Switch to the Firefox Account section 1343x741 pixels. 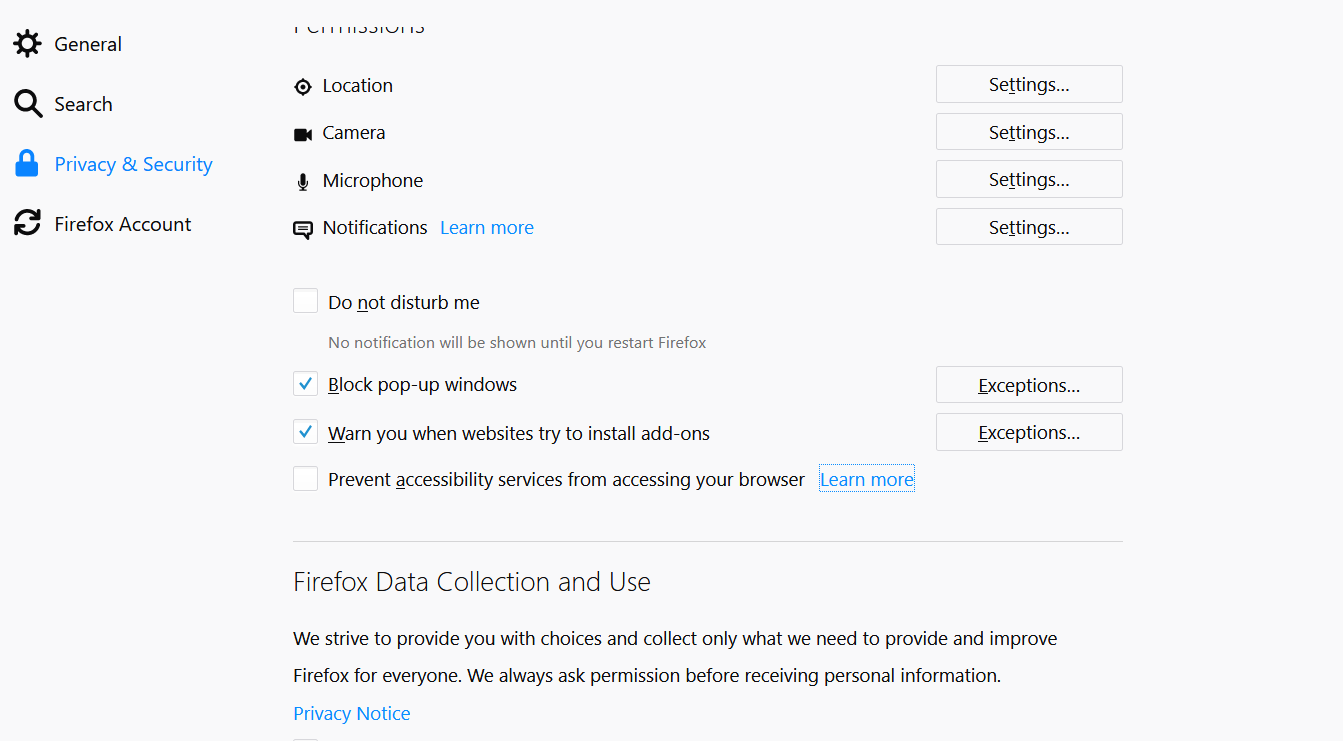pos(122,224)
